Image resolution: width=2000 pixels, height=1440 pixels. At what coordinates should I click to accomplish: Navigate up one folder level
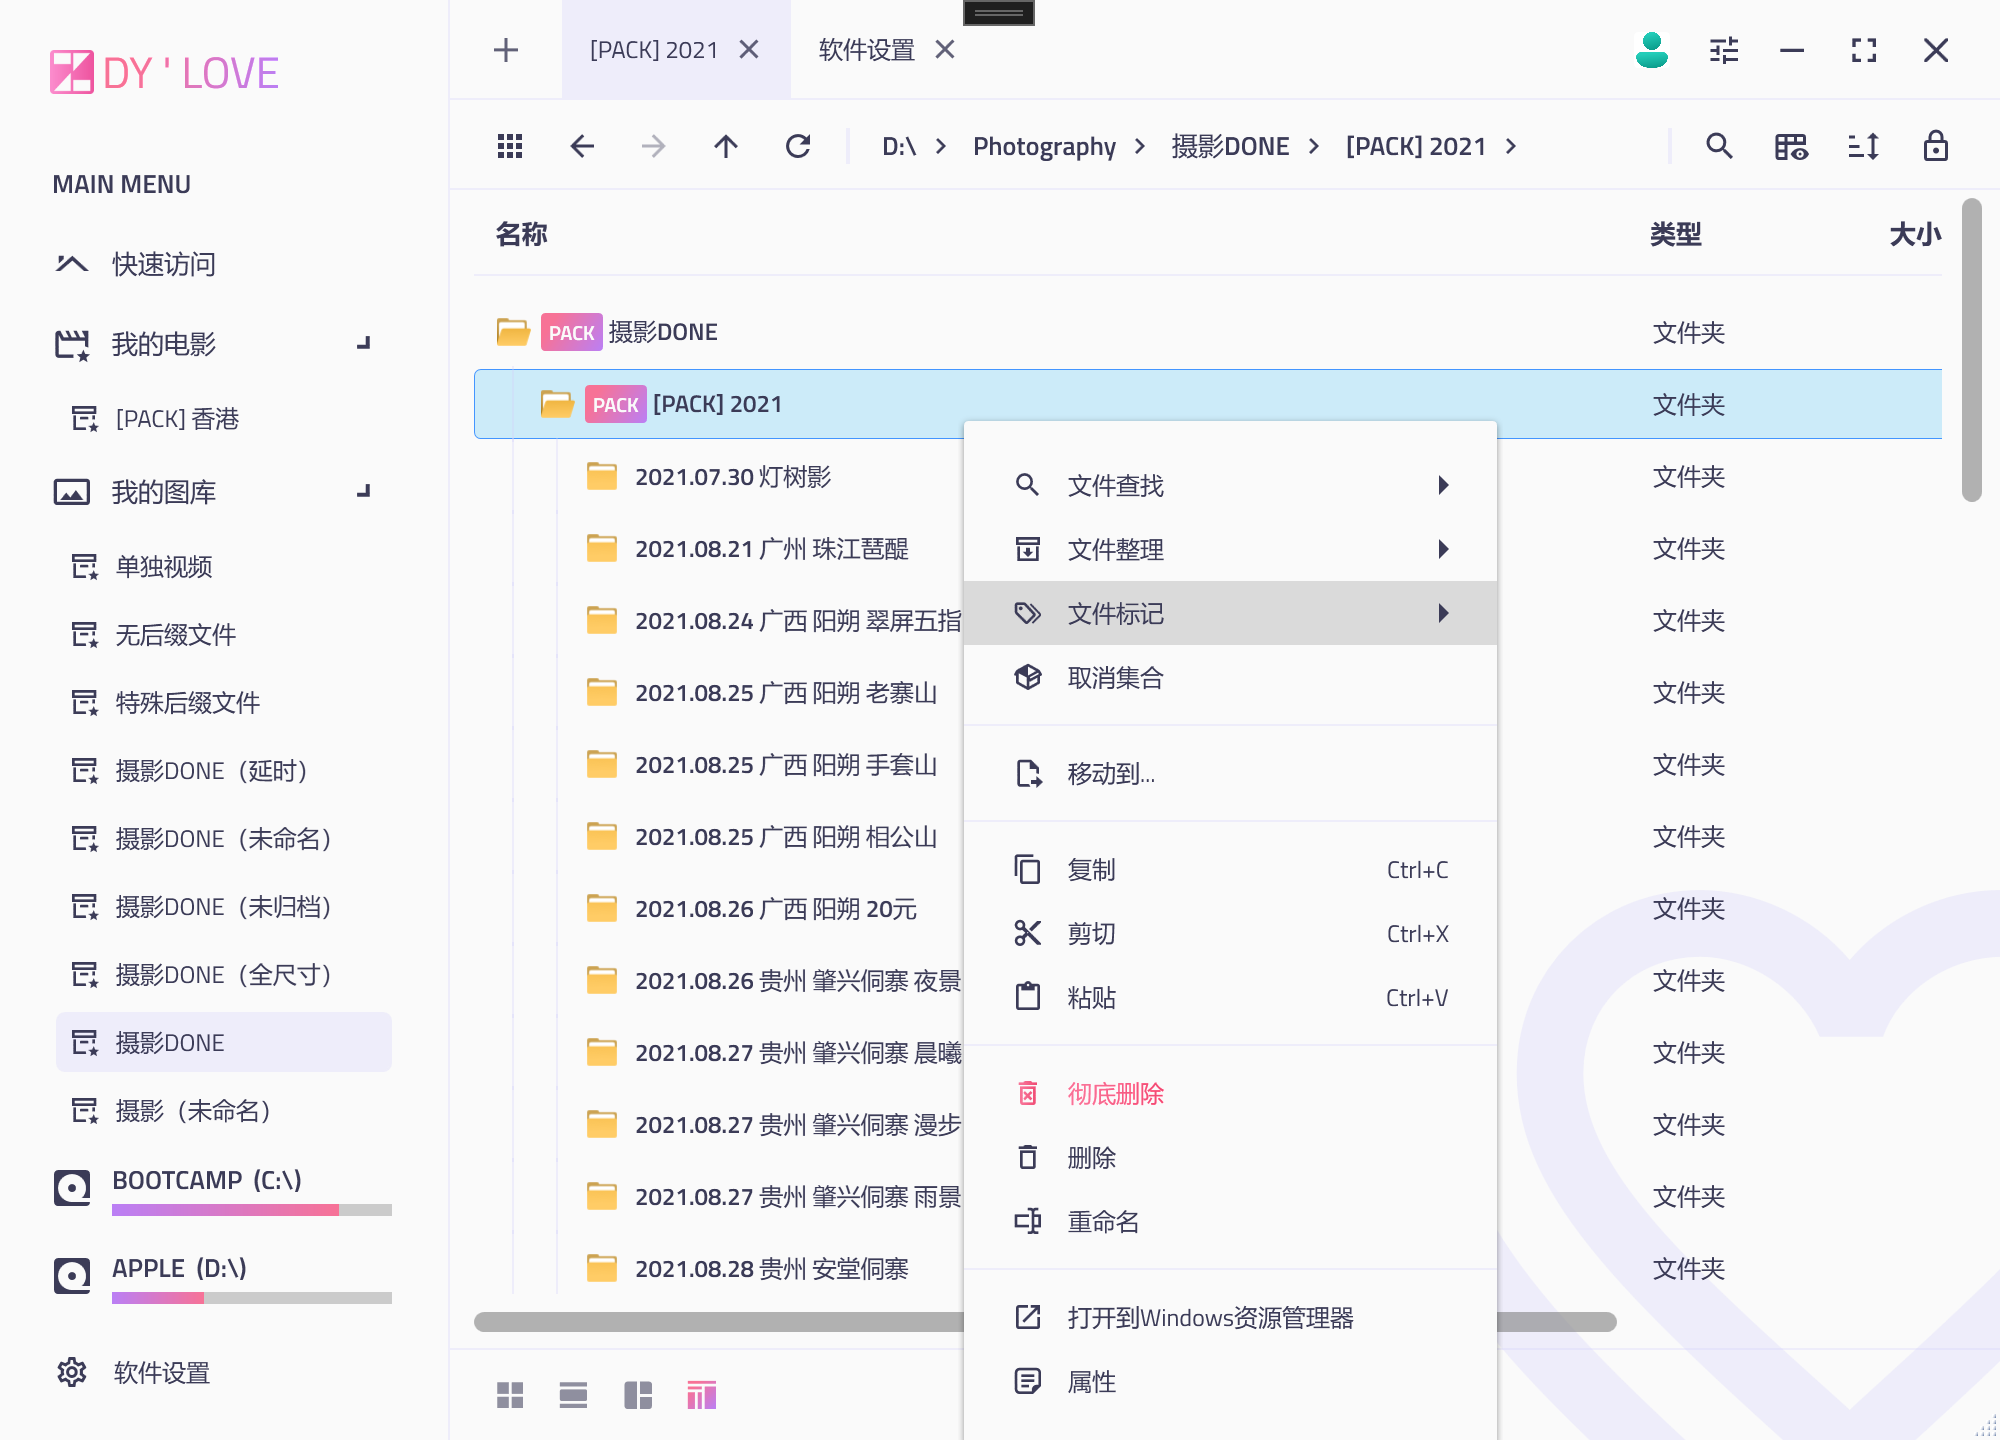pos(726,147)
